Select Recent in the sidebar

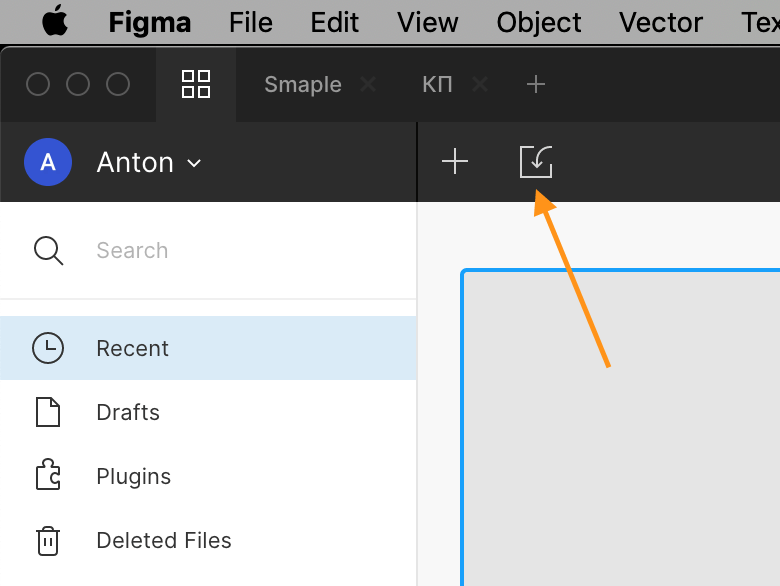point(208,348)
